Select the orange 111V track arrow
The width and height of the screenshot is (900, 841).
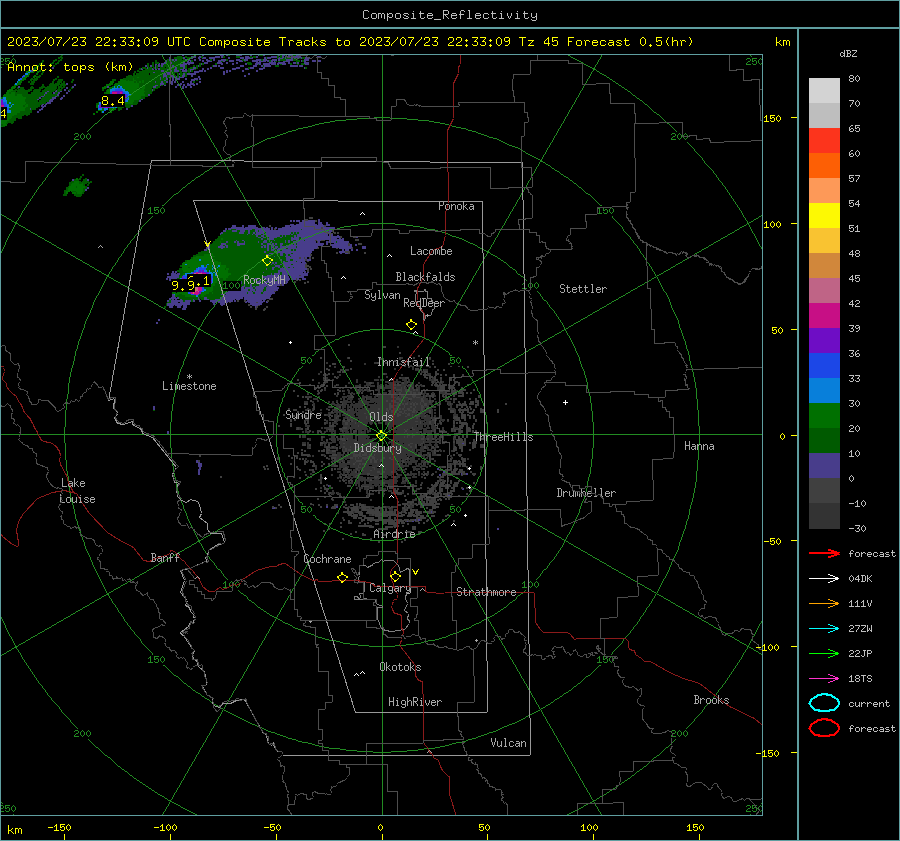824,603
